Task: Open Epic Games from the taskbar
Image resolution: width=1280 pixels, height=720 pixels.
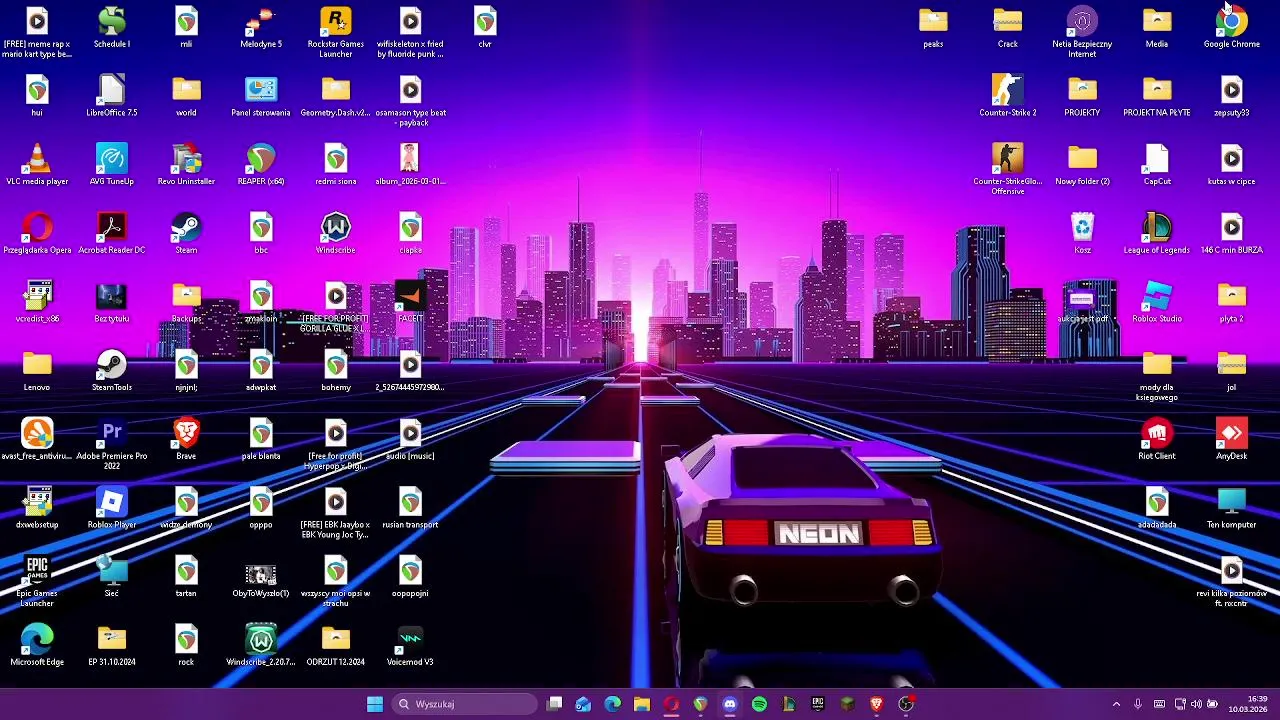Action: pos(818,704)
